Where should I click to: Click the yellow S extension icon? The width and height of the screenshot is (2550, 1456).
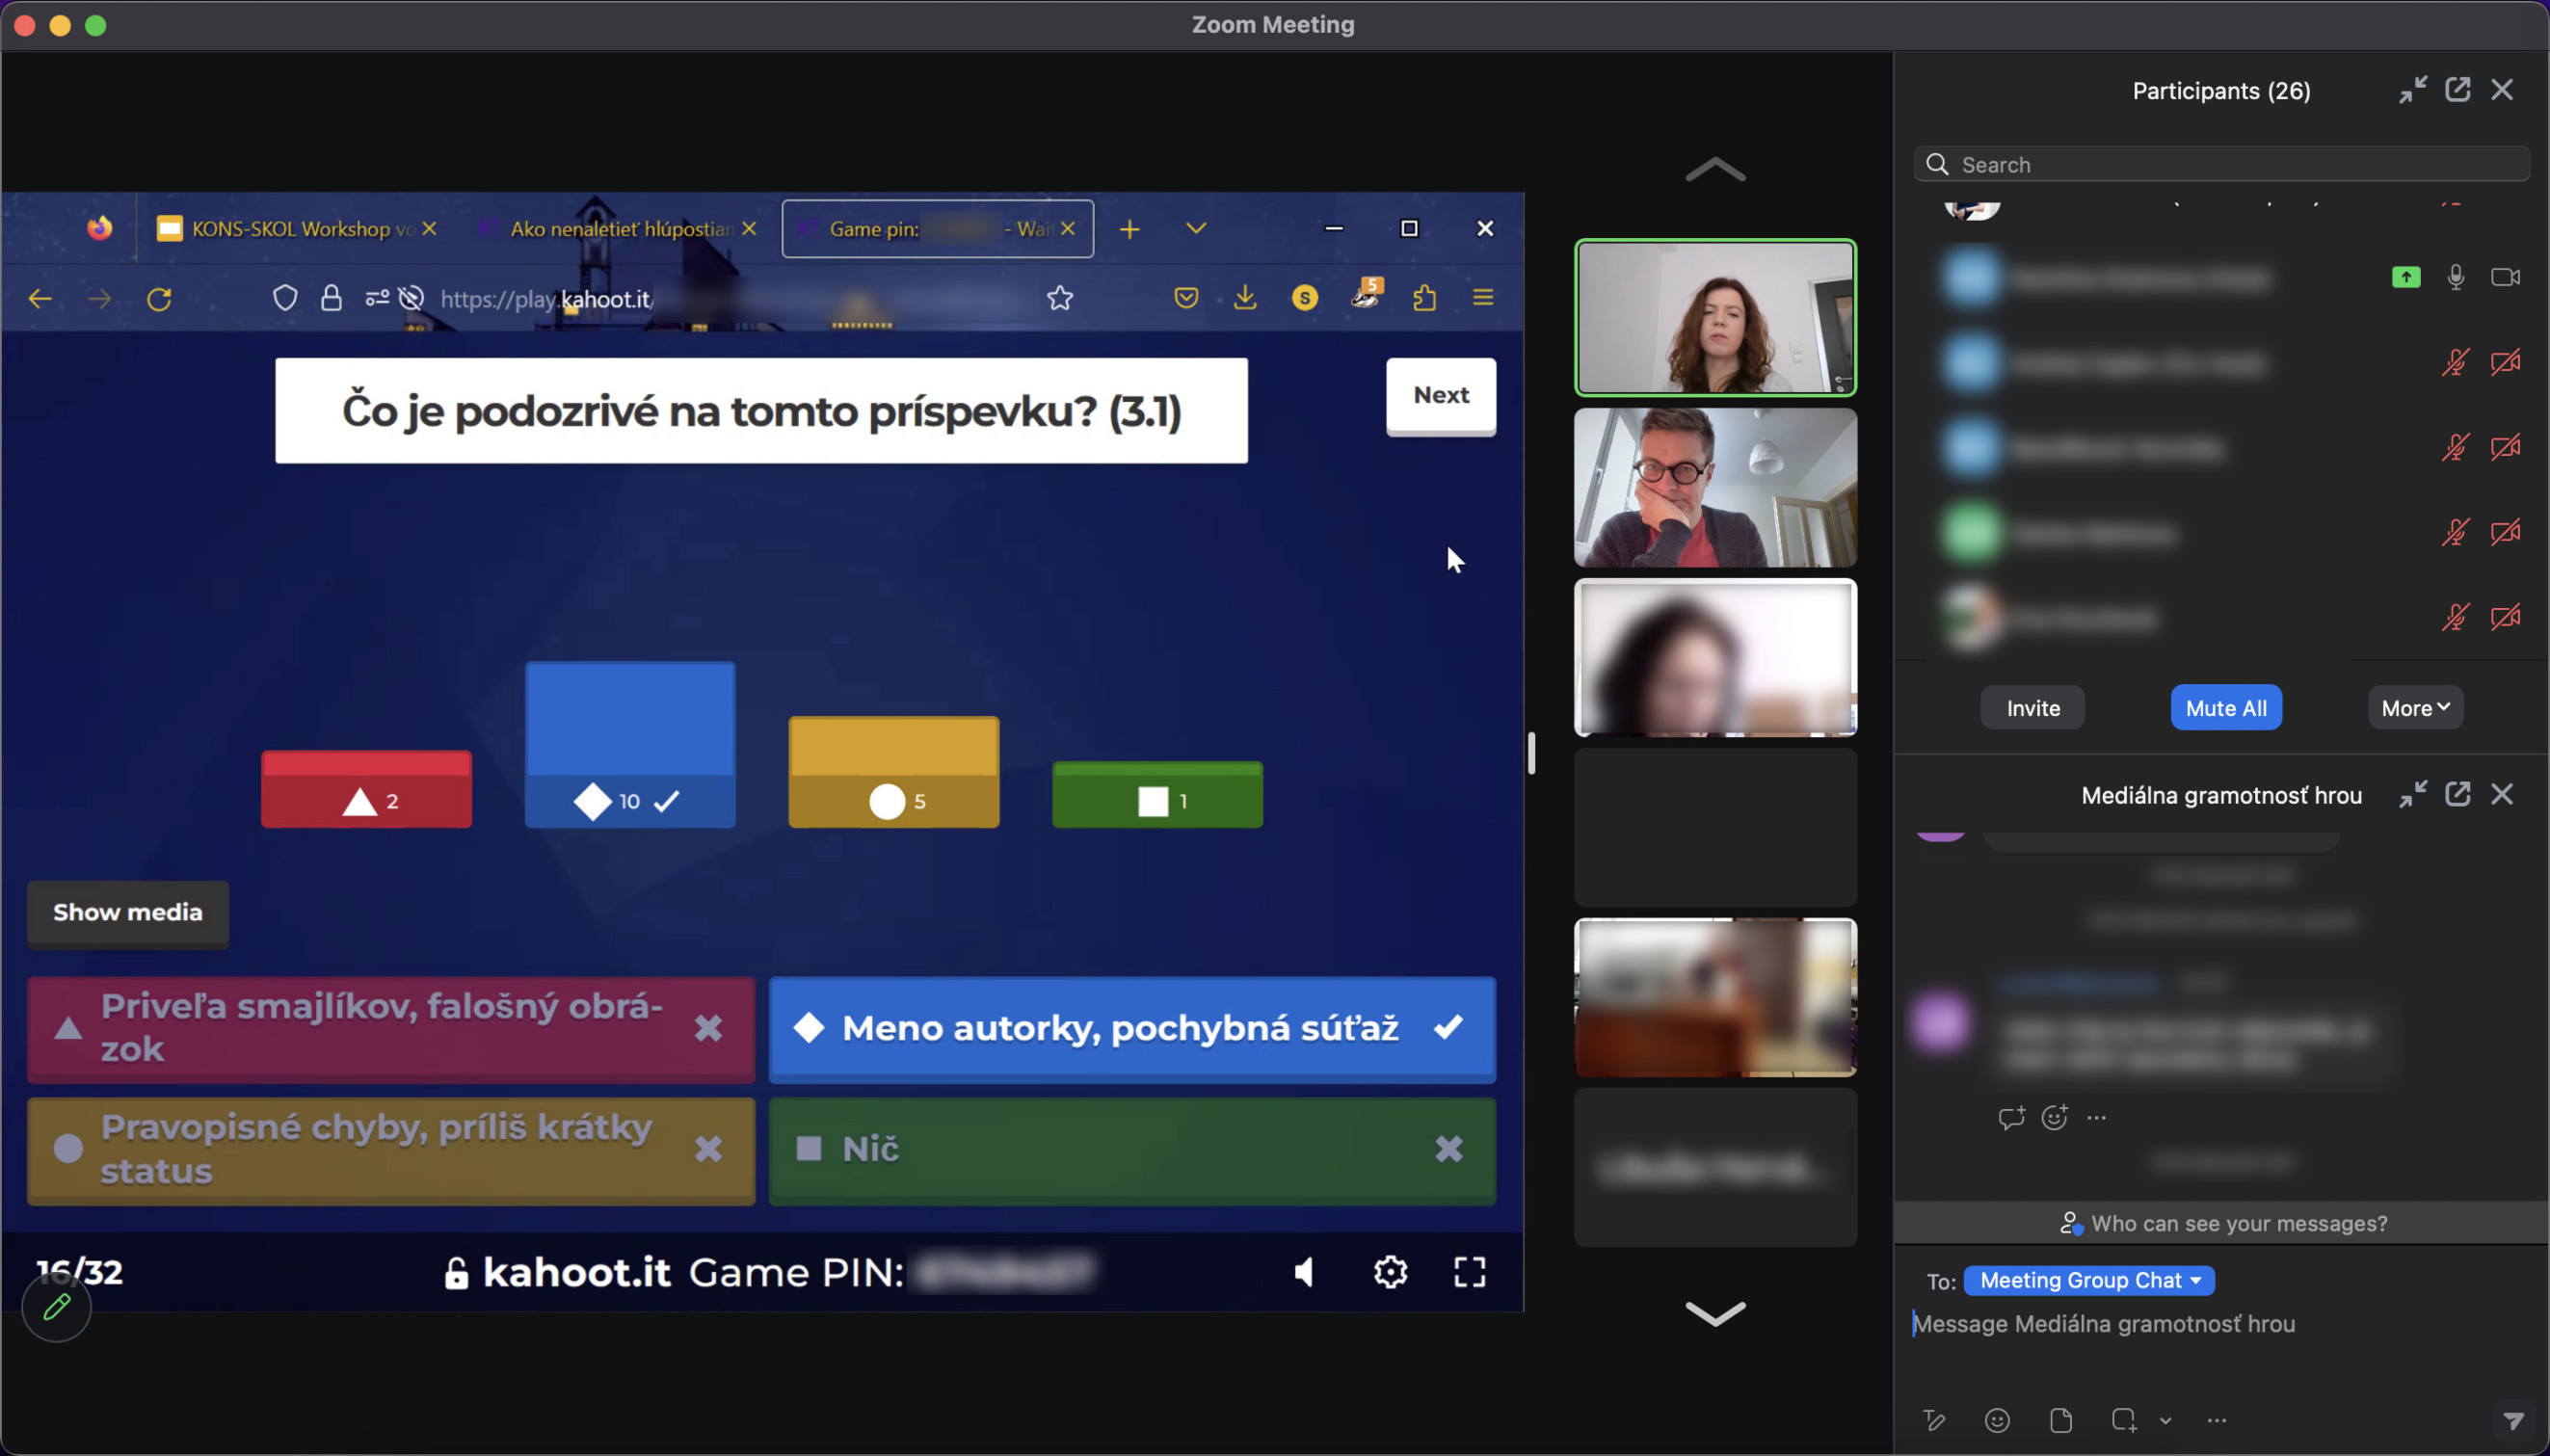point(1304,298)
